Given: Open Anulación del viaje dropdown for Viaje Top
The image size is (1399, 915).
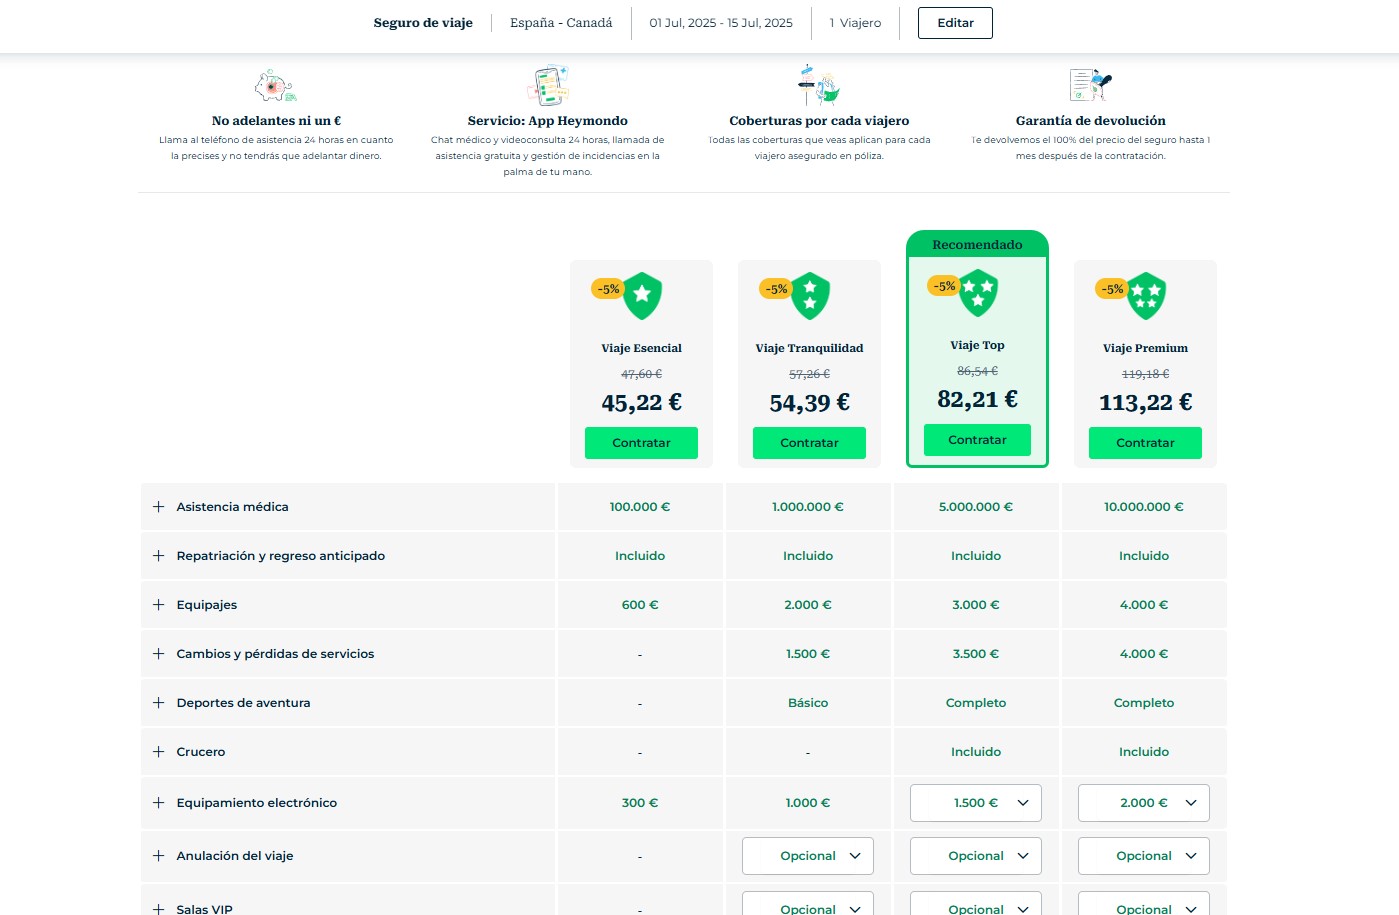Looking at the screenshot, I should 976,856.
